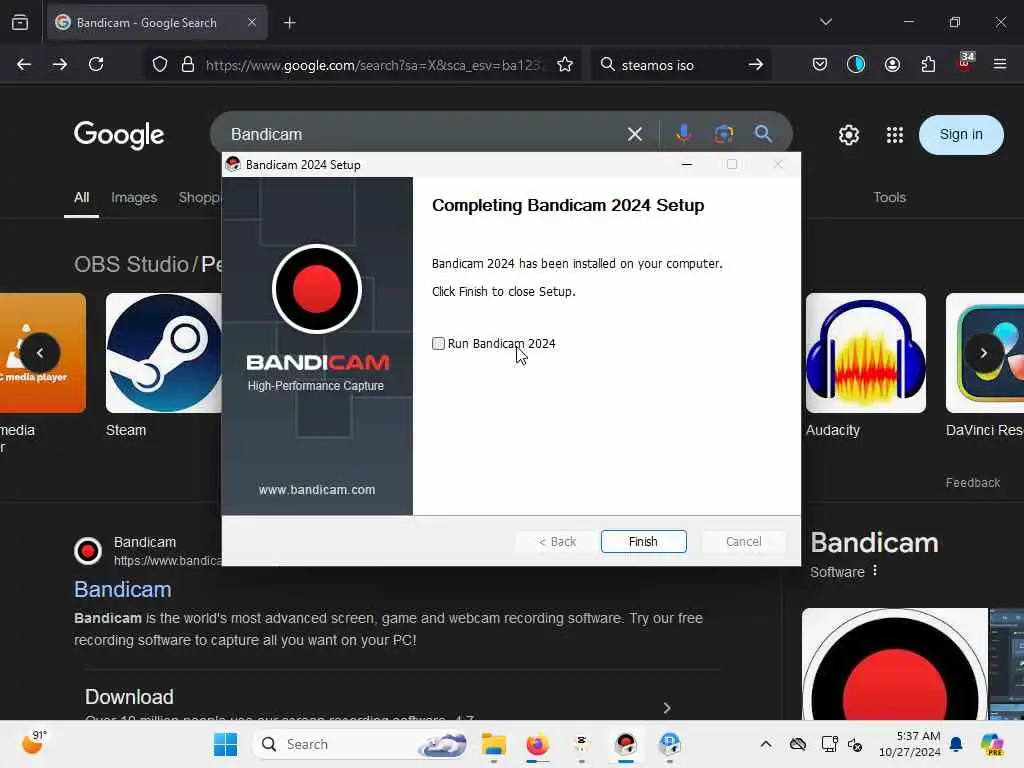1024x768 pixels.
Task: Click the Bandicam panel image on results page
Action: click(895, 664)
